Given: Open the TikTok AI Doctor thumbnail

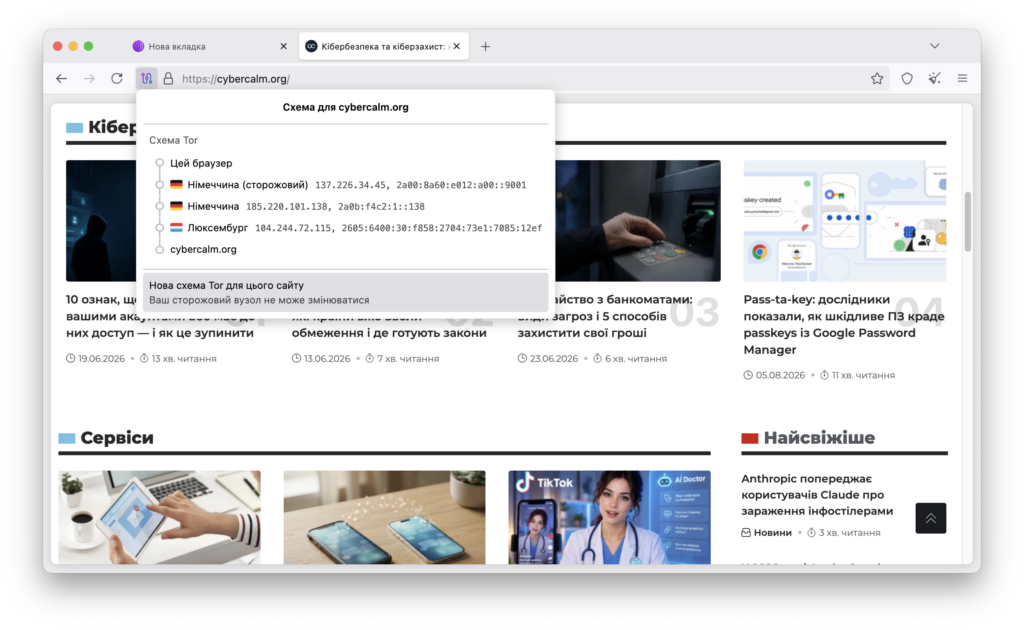Looking at the screenshot, I should click(609, 517).
